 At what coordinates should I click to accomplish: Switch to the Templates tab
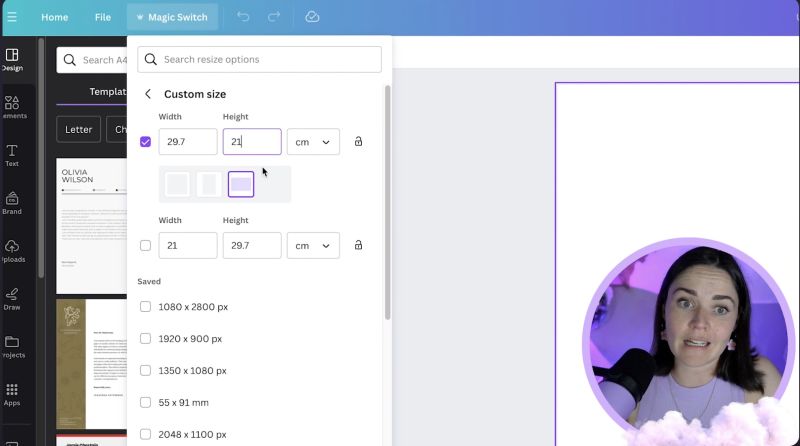[108, 92]
